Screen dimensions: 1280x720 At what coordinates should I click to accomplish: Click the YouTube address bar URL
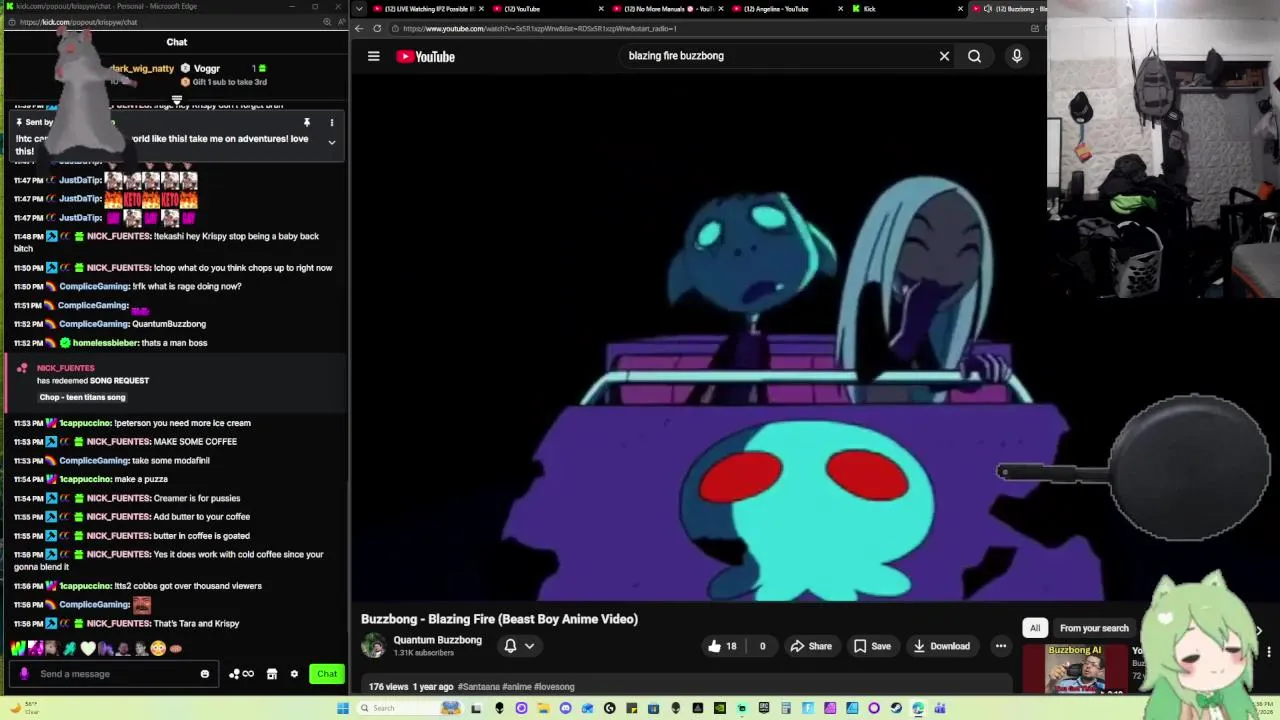click(x=540, y=28)
